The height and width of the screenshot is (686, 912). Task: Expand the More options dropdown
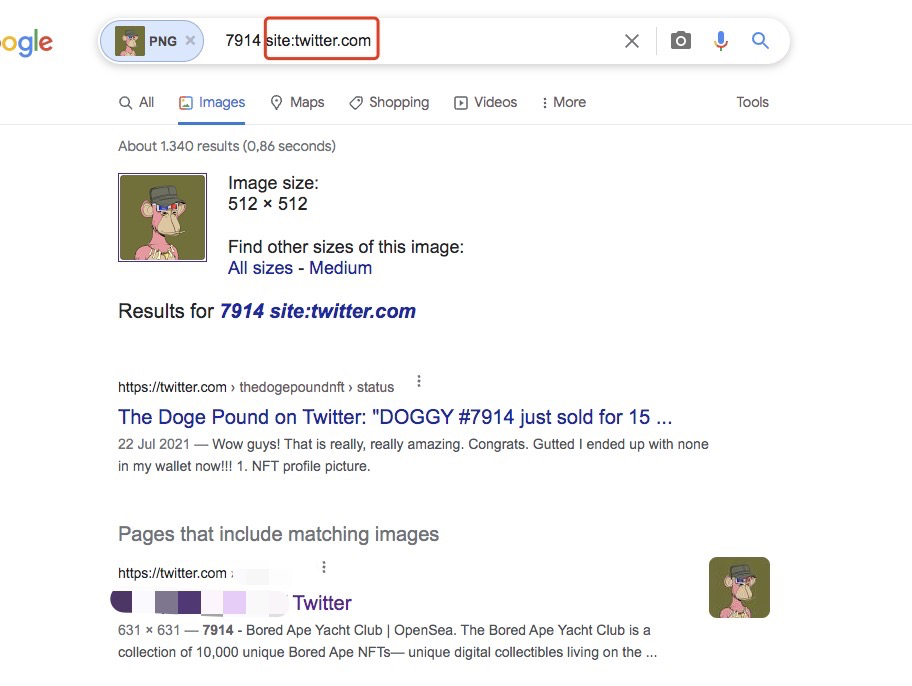(x=563, y=102)
